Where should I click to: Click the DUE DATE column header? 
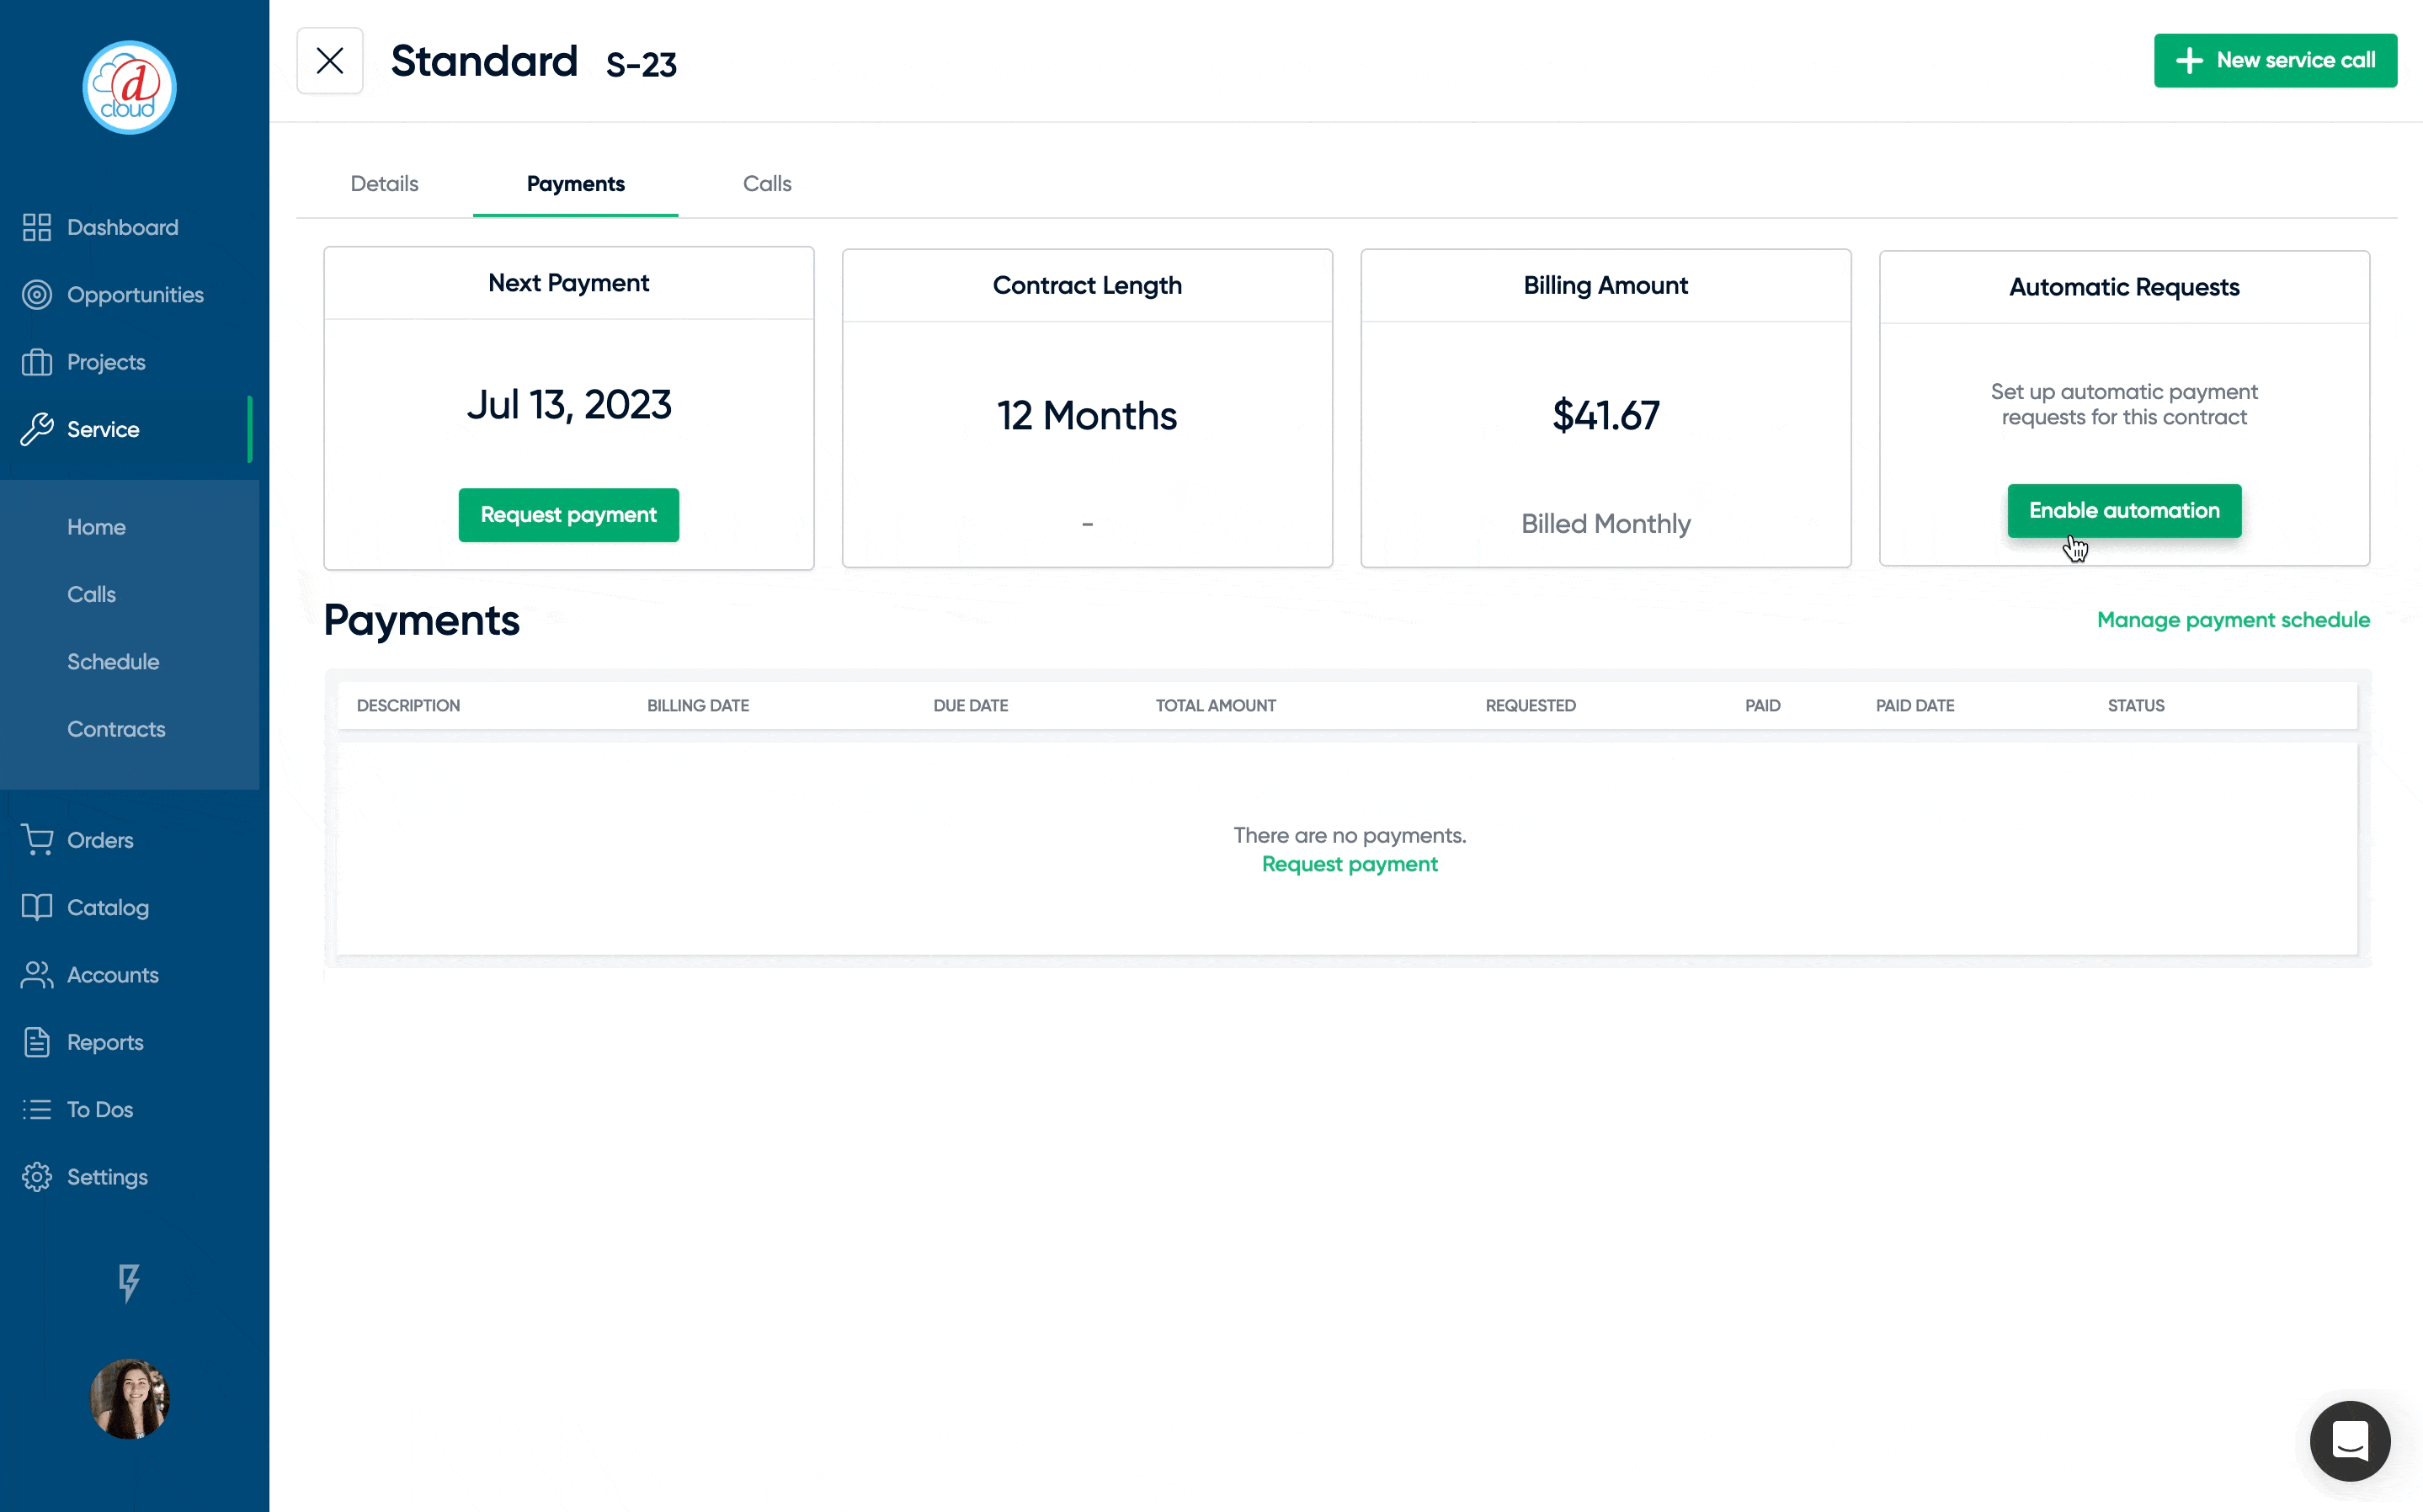point(970,705)
